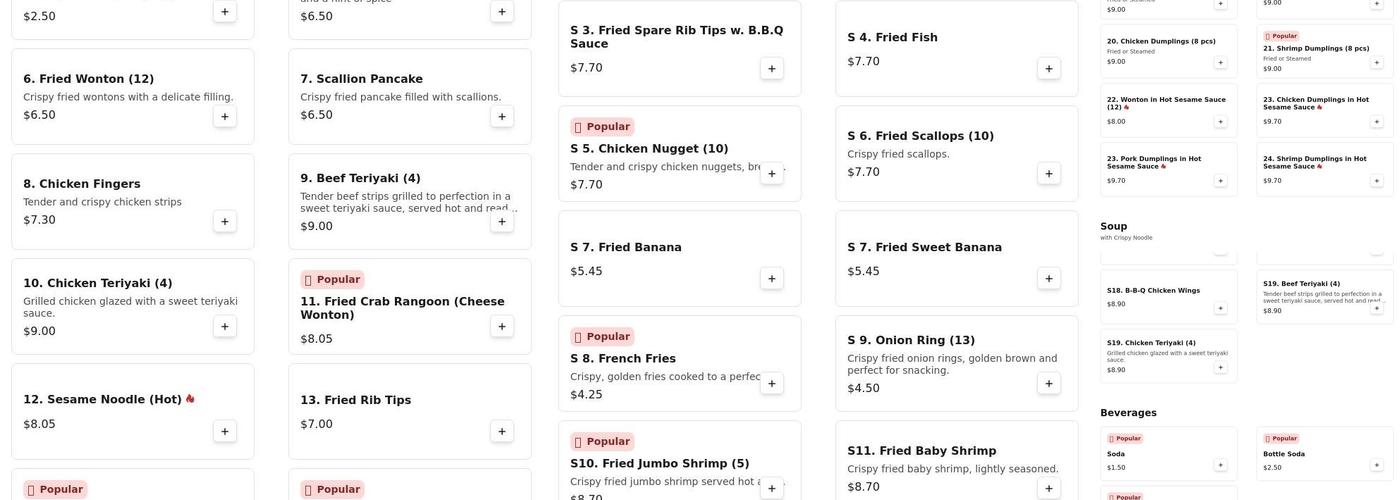
Task: Add S 8. French Fries to cart
Action: coord(771,383)
